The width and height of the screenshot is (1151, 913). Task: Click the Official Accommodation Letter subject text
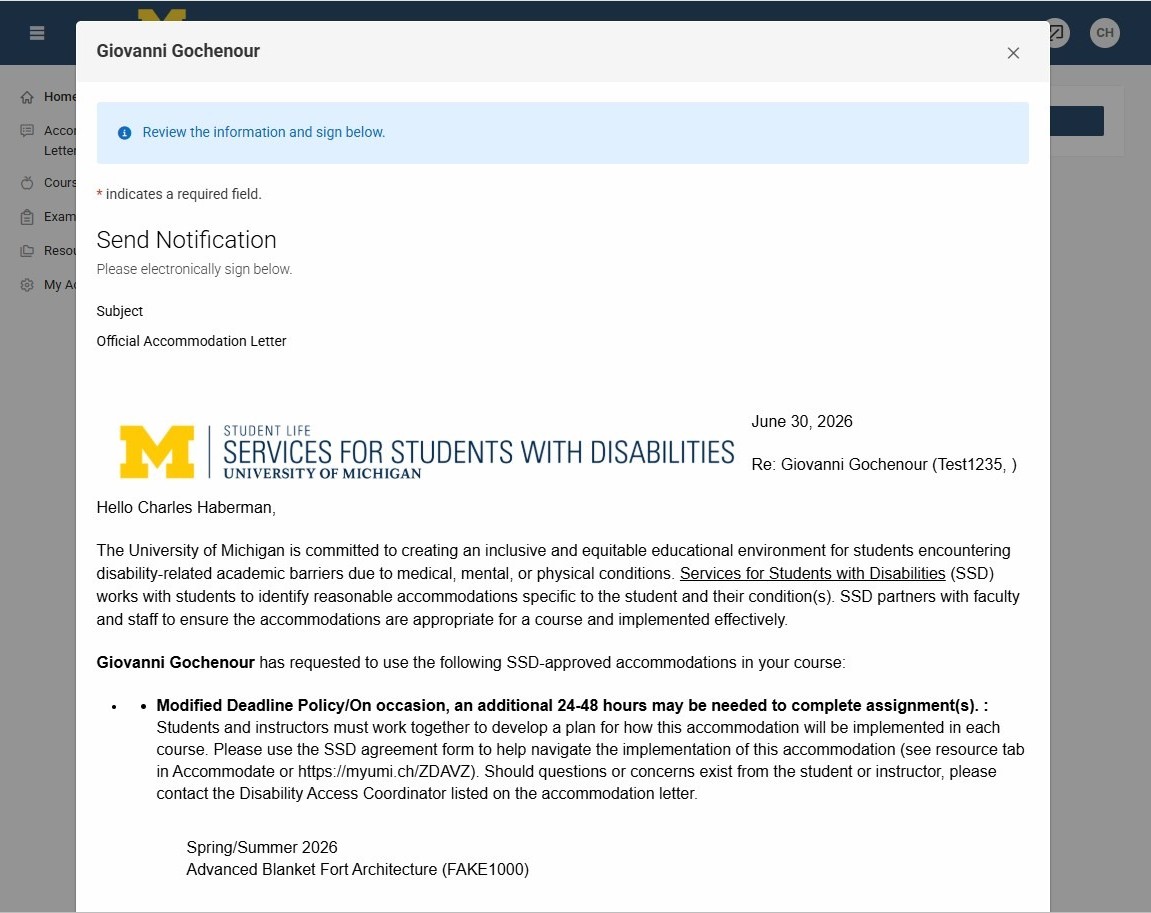pyautogui.click(x=192, y=341)
